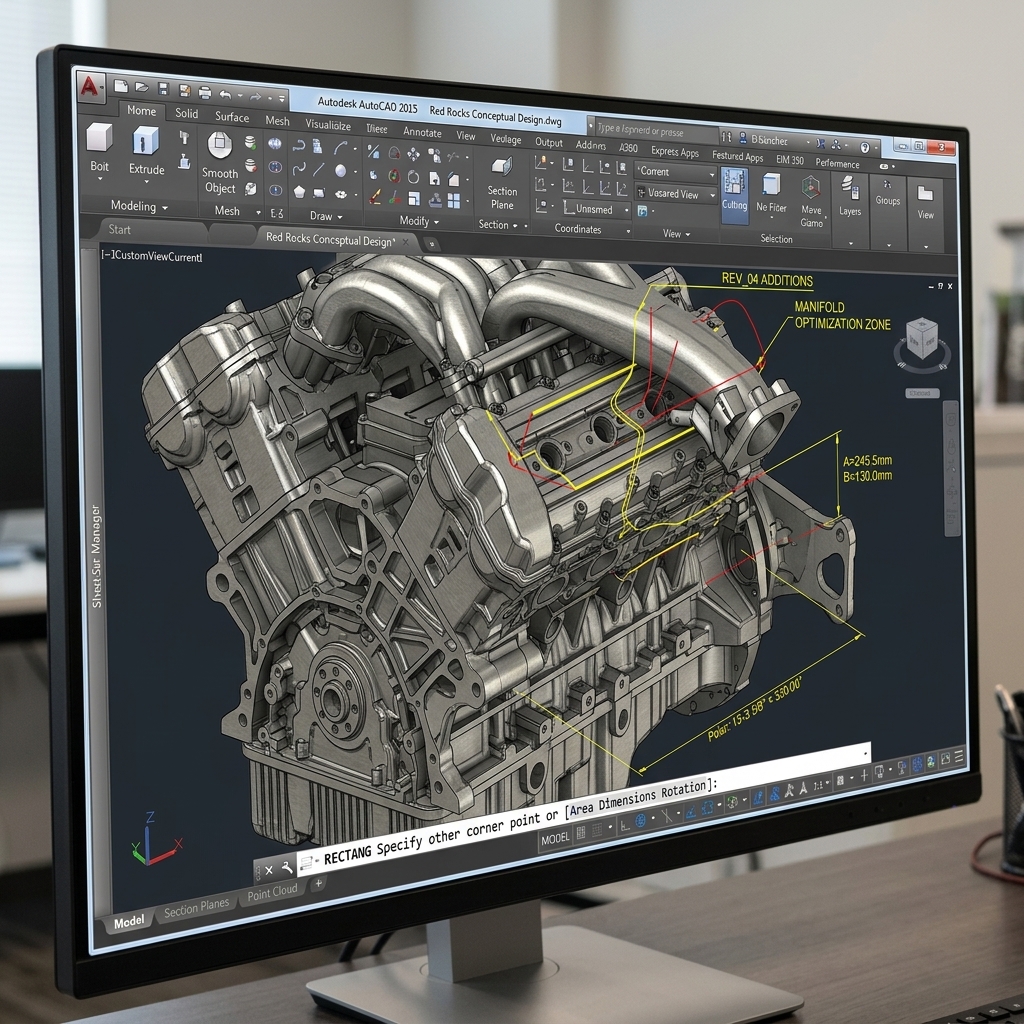Image resolution: width=1024 pixels, height=1024 pixels.
Task: Click the signed-in user name button
Action: tap(769, 140)
